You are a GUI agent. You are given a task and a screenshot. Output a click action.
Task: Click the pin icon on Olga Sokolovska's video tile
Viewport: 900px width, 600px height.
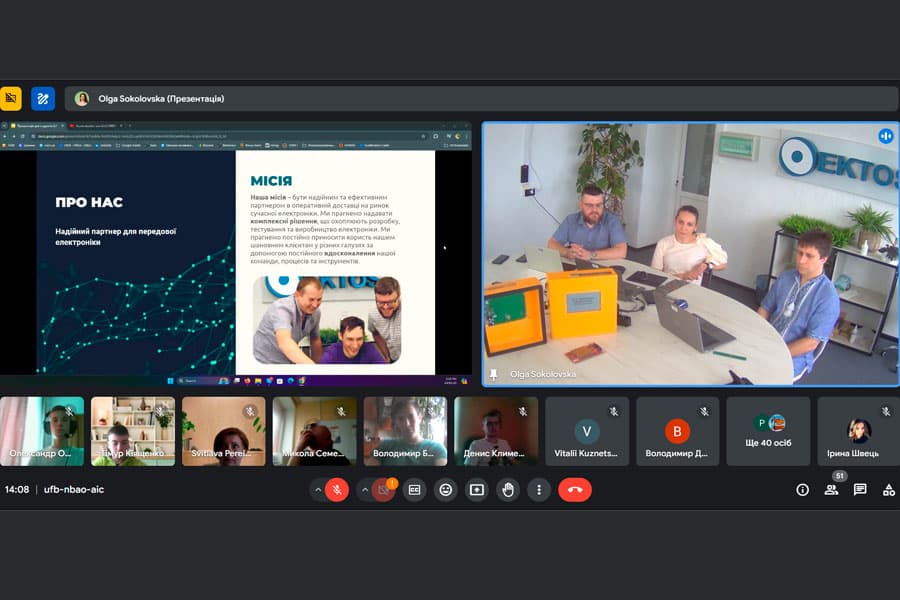click(493, 374)
